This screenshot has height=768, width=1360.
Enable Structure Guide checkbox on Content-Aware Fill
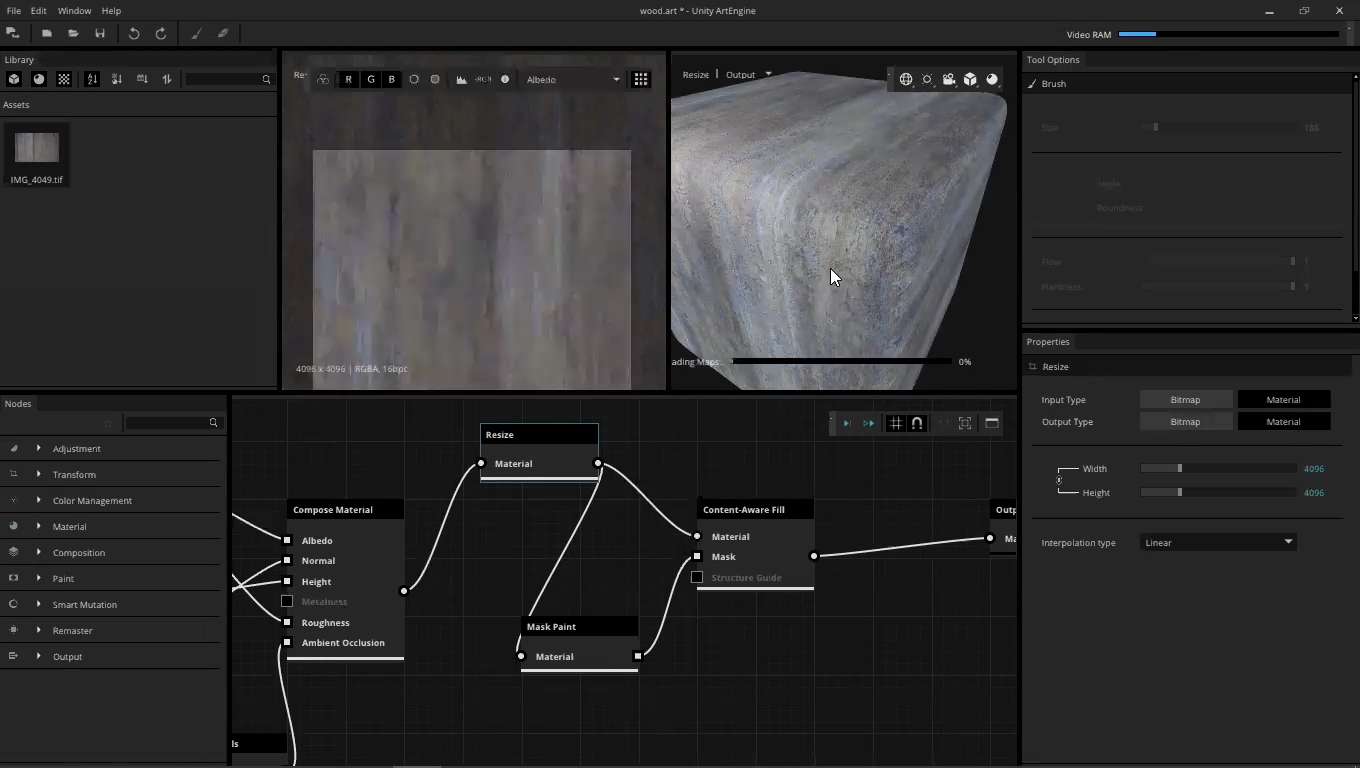[697, 577]
